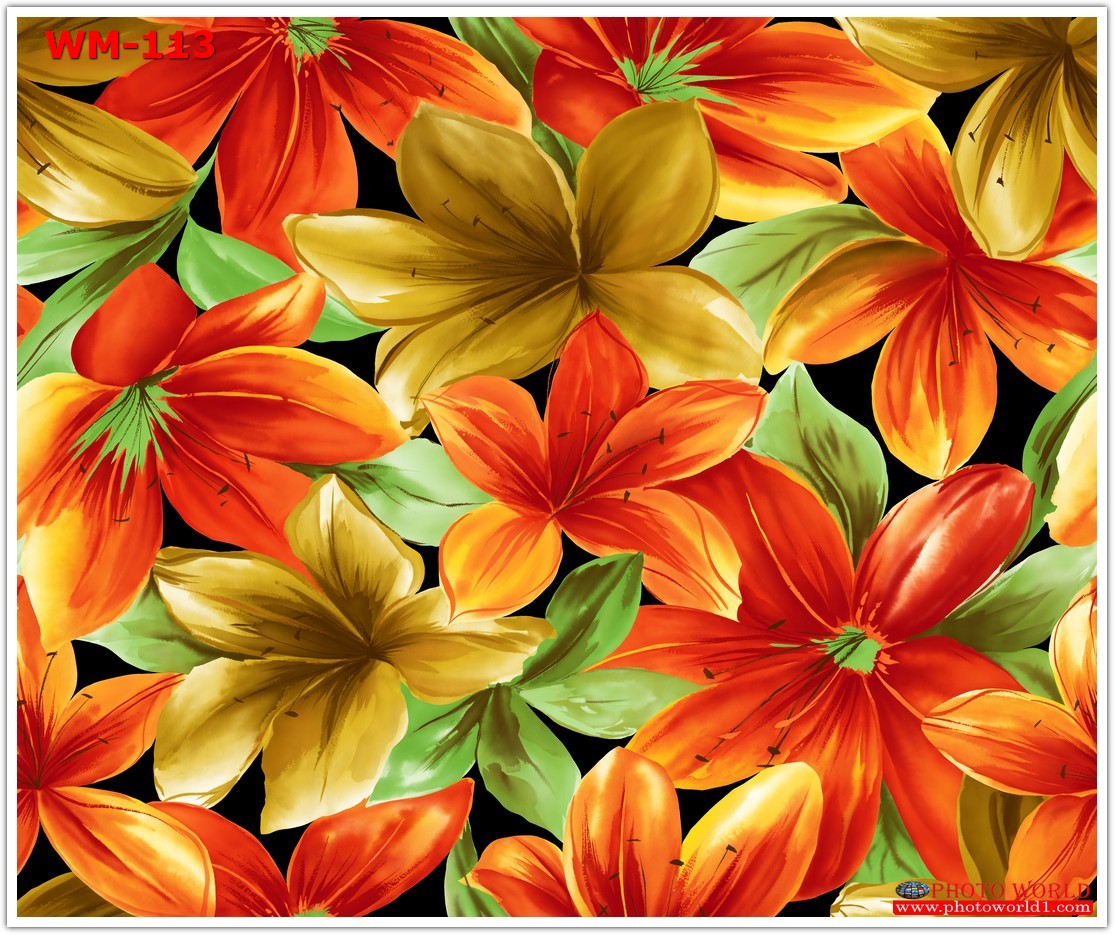
Task: Click center of lower-left olive-gold flower
Action: 365,640
